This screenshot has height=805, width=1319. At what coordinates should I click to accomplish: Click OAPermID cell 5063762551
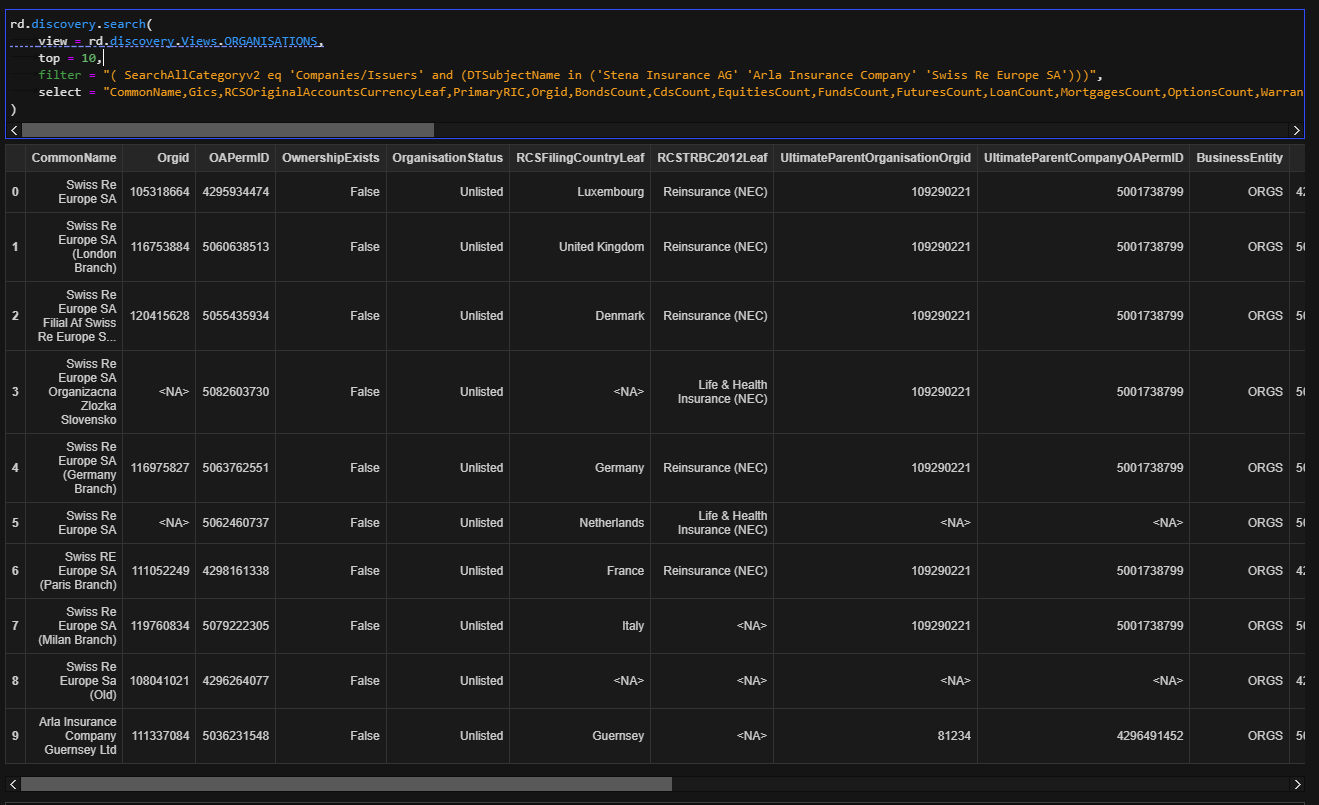click(x=236, y=468)
